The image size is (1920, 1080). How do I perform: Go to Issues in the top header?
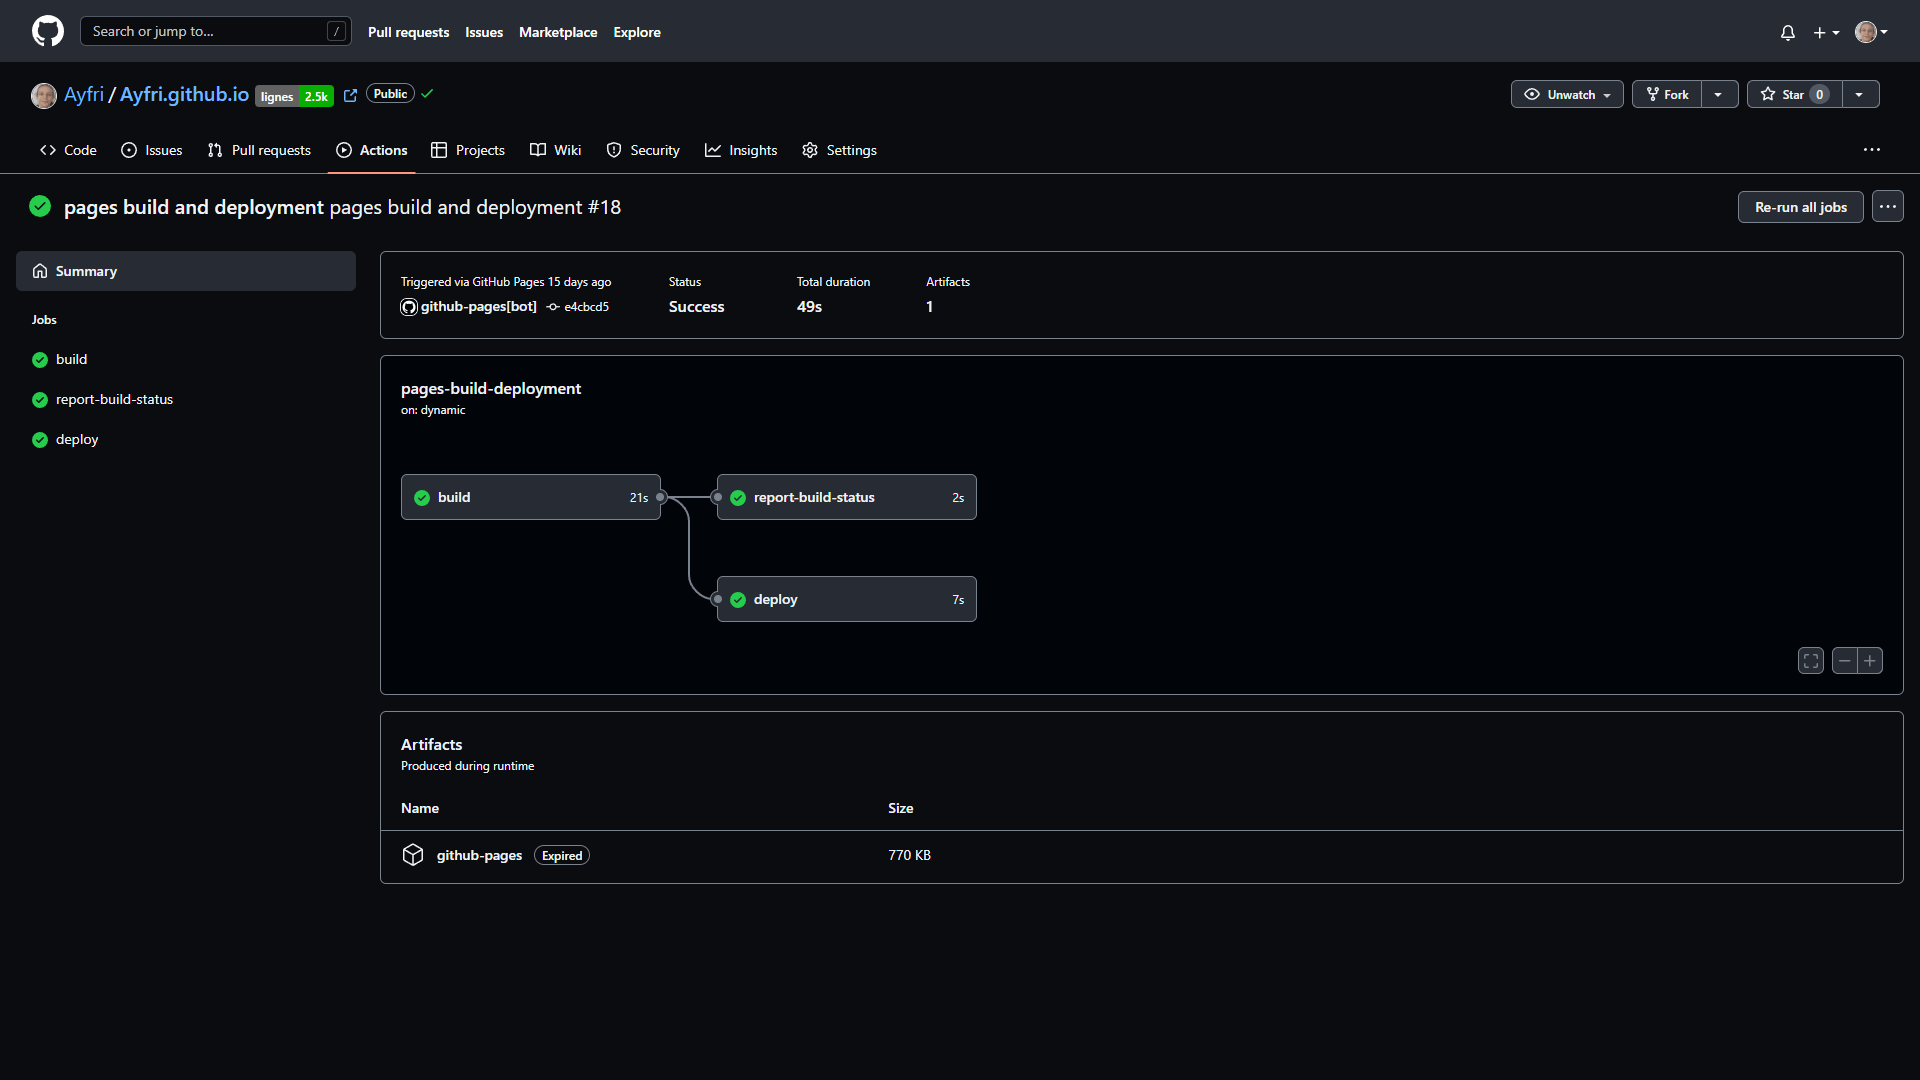tap(484, 32)
